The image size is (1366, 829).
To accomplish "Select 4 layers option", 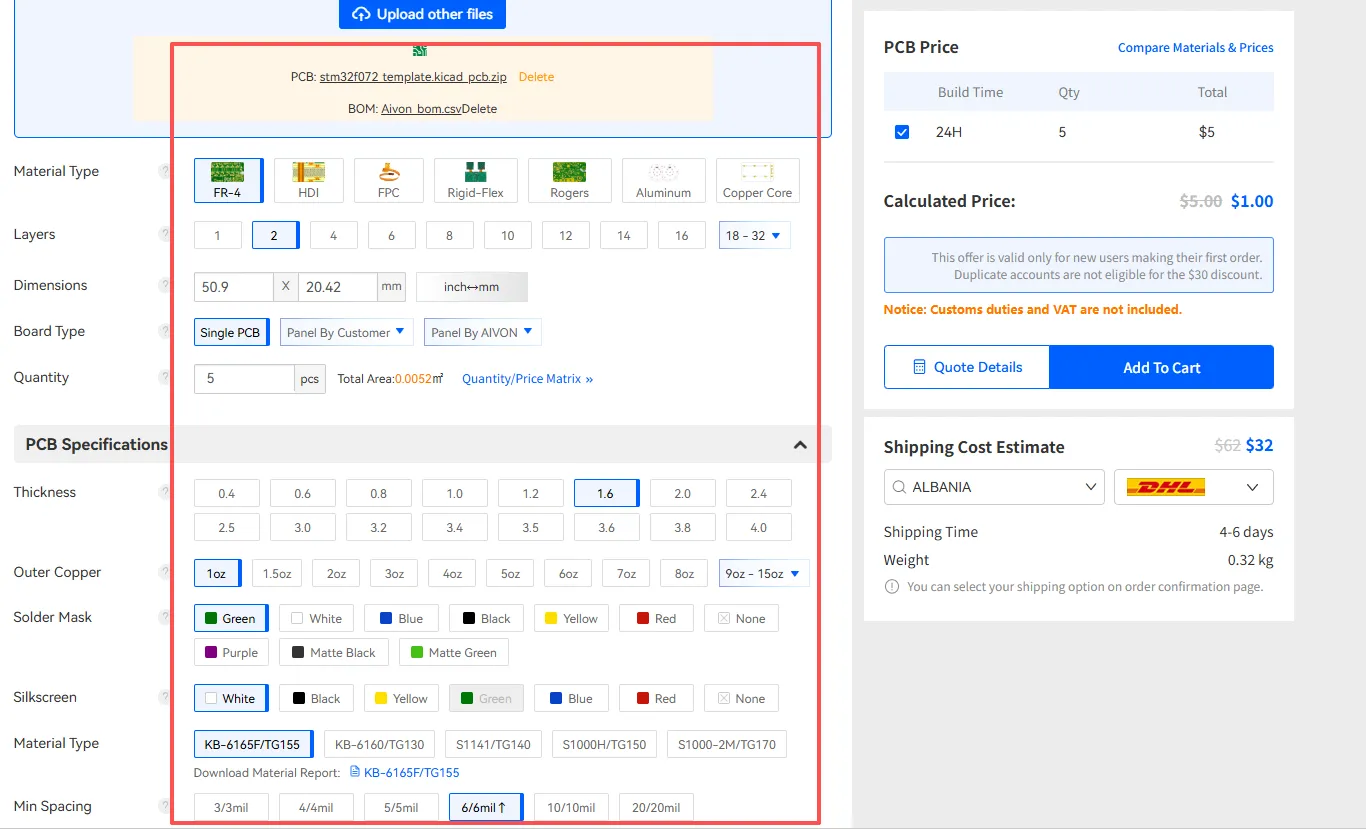I will (334, 236).
